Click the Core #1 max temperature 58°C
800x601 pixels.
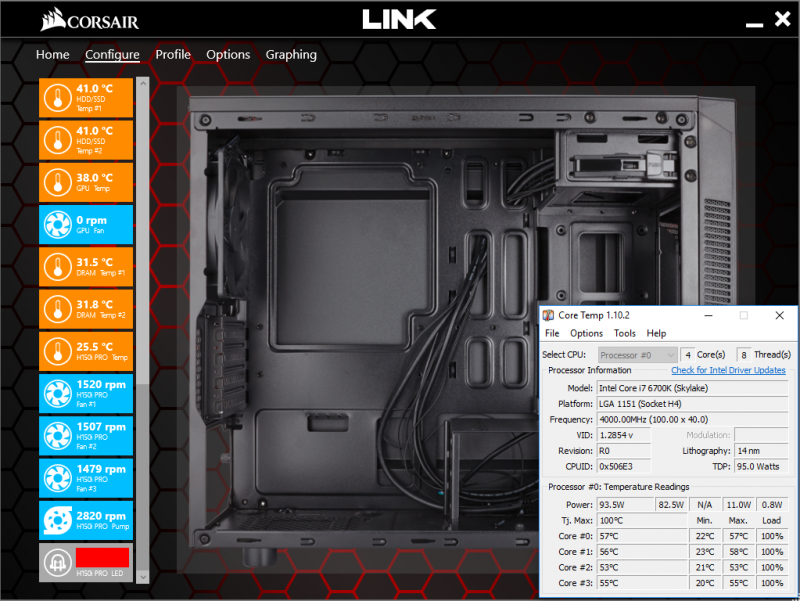point(738,552)
